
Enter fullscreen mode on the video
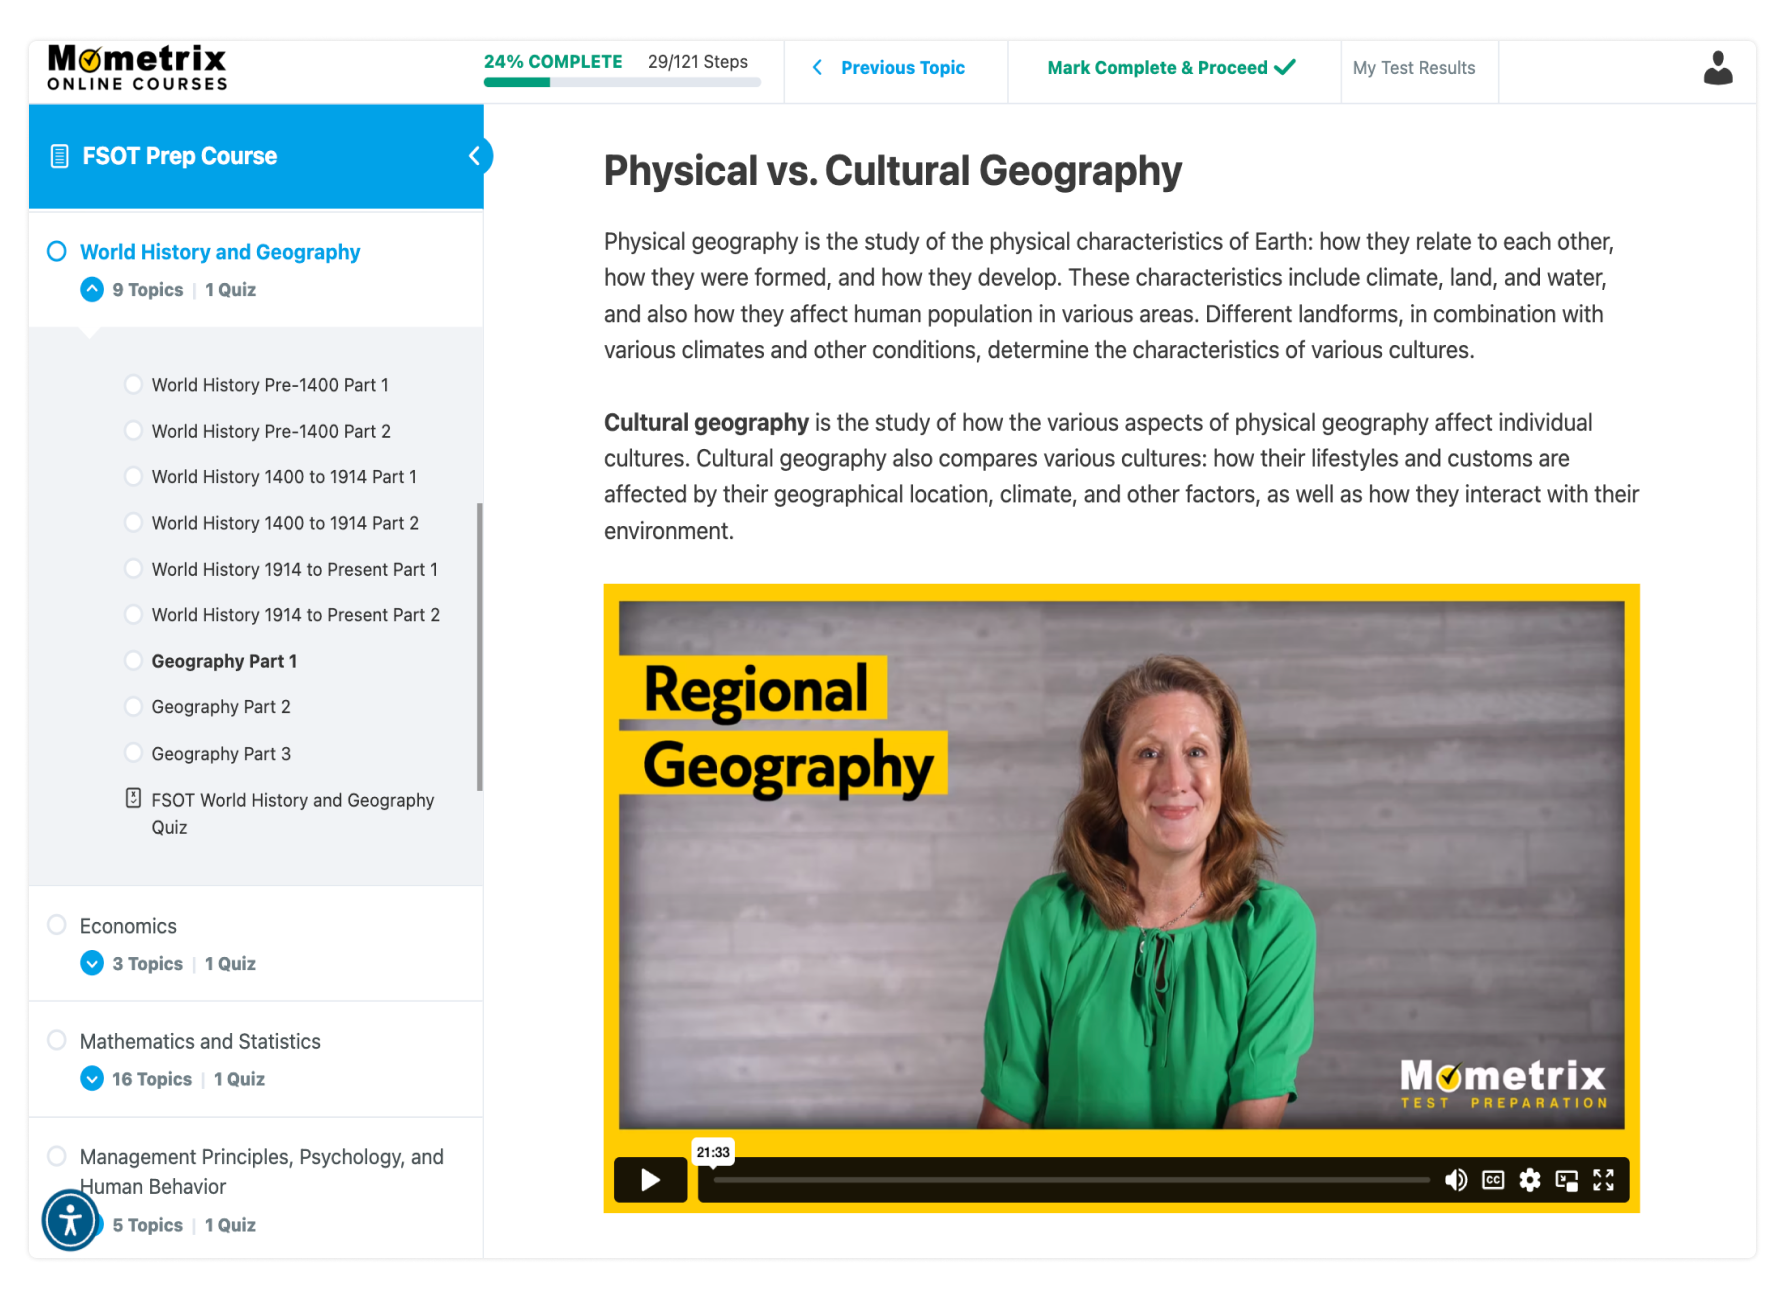pyautogui.click(x=1603, y=1180)
